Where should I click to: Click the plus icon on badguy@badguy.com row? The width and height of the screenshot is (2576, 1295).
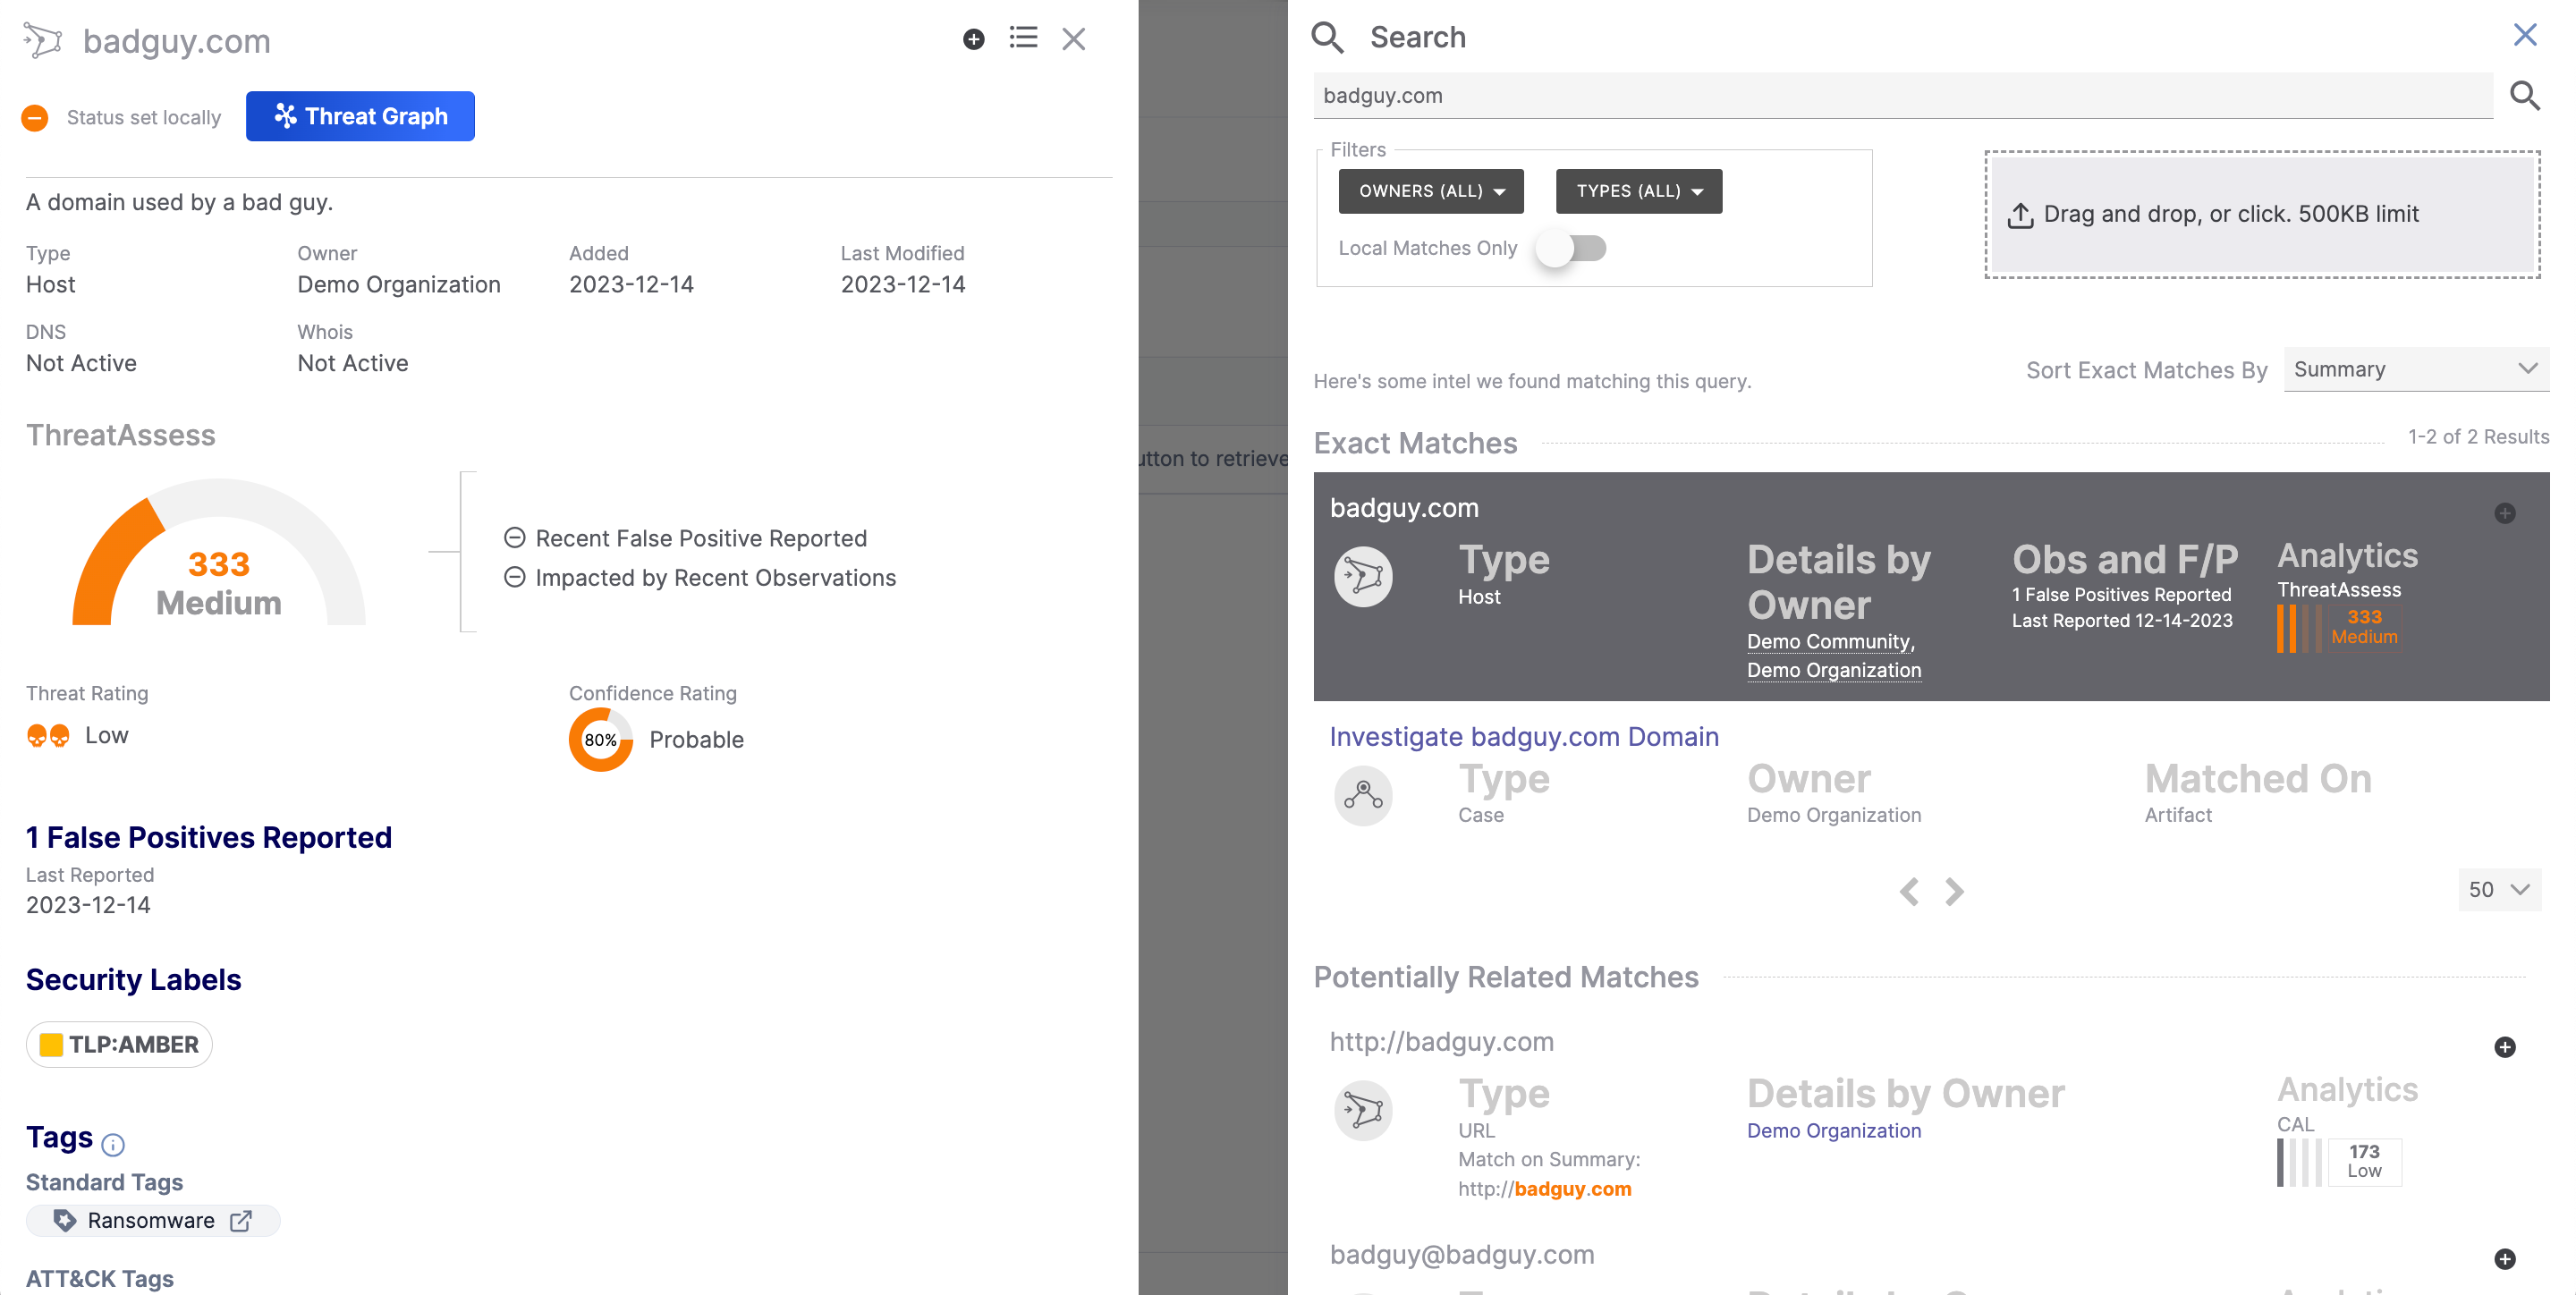pyautogui.click(x=2505, y=1260)
